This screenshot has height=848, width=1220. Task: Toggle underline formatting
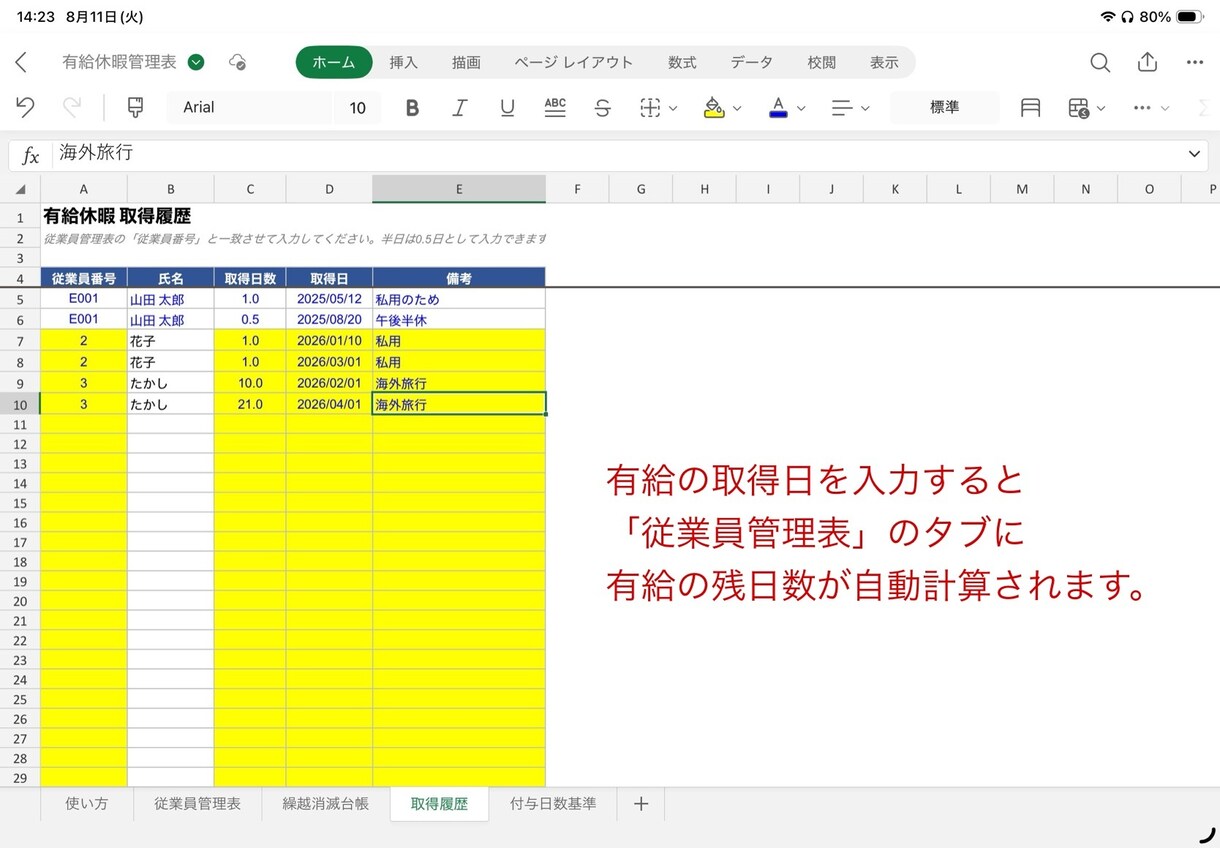click(507, 108)
